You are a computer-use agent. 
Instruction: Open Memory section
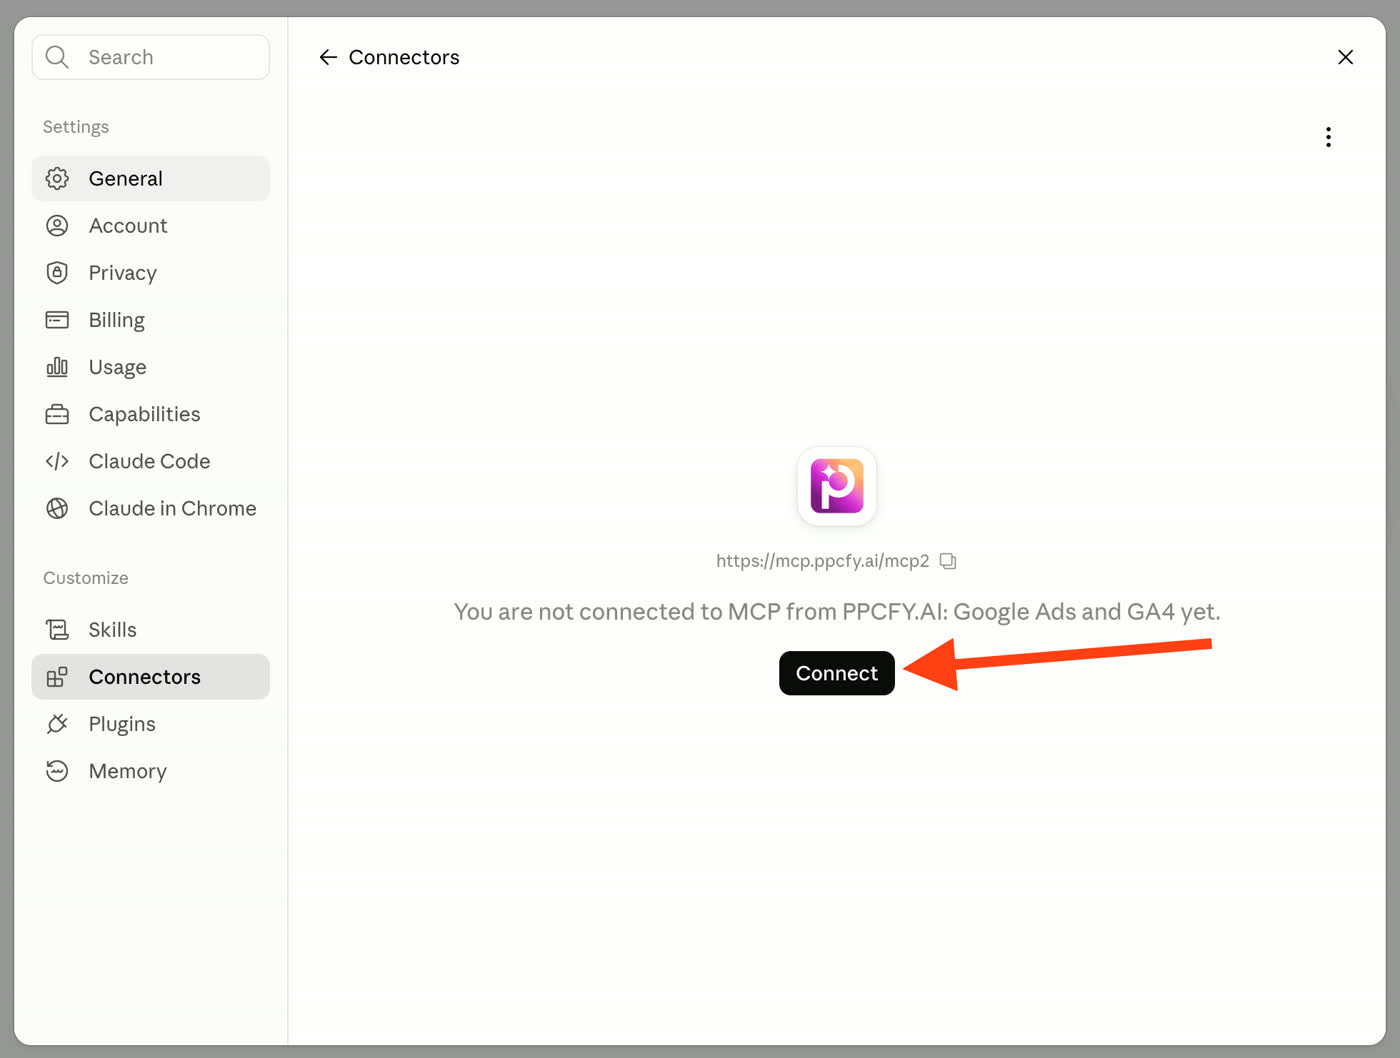point(127,771)
